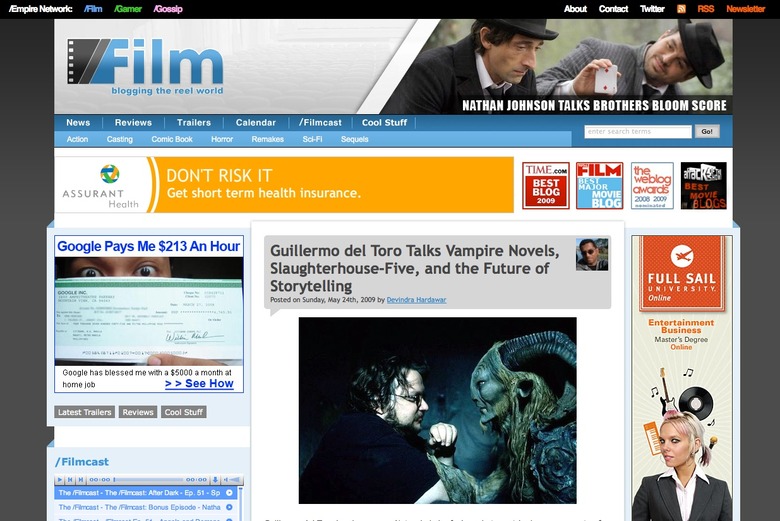Browse the Horror category
The image size is (780, 521).
pyautogui.click(x=222, y=139)
